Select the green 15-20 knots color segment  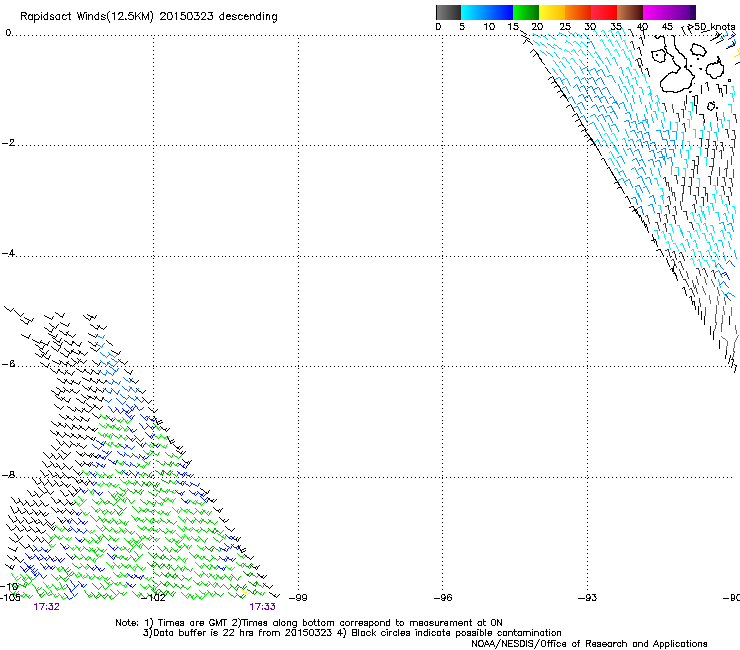tap(526, 12)
